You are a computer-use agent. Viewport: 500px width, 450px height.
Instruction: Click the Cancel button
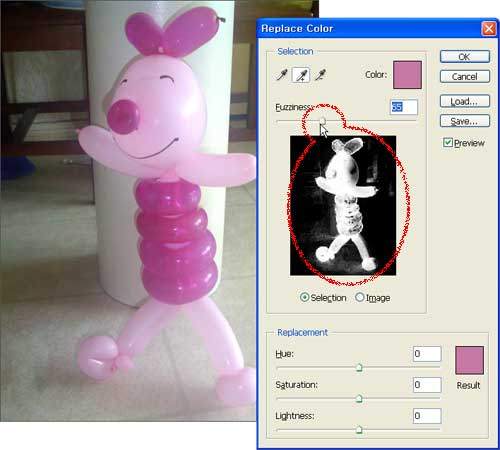point(465,77)
